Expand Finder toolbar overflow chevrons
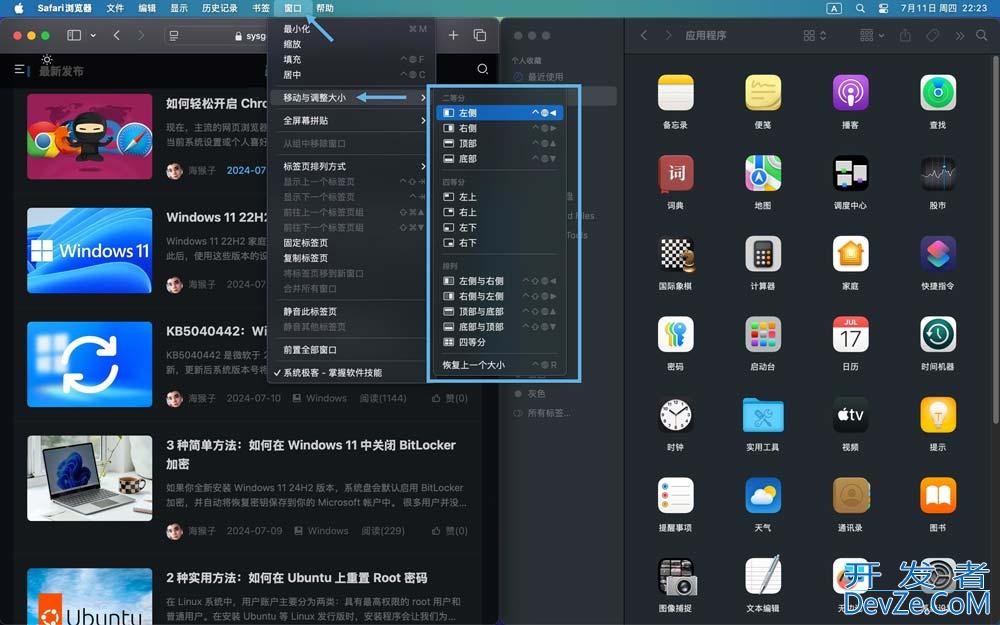The image size is (1000, 625). click(x=959, y=36)
